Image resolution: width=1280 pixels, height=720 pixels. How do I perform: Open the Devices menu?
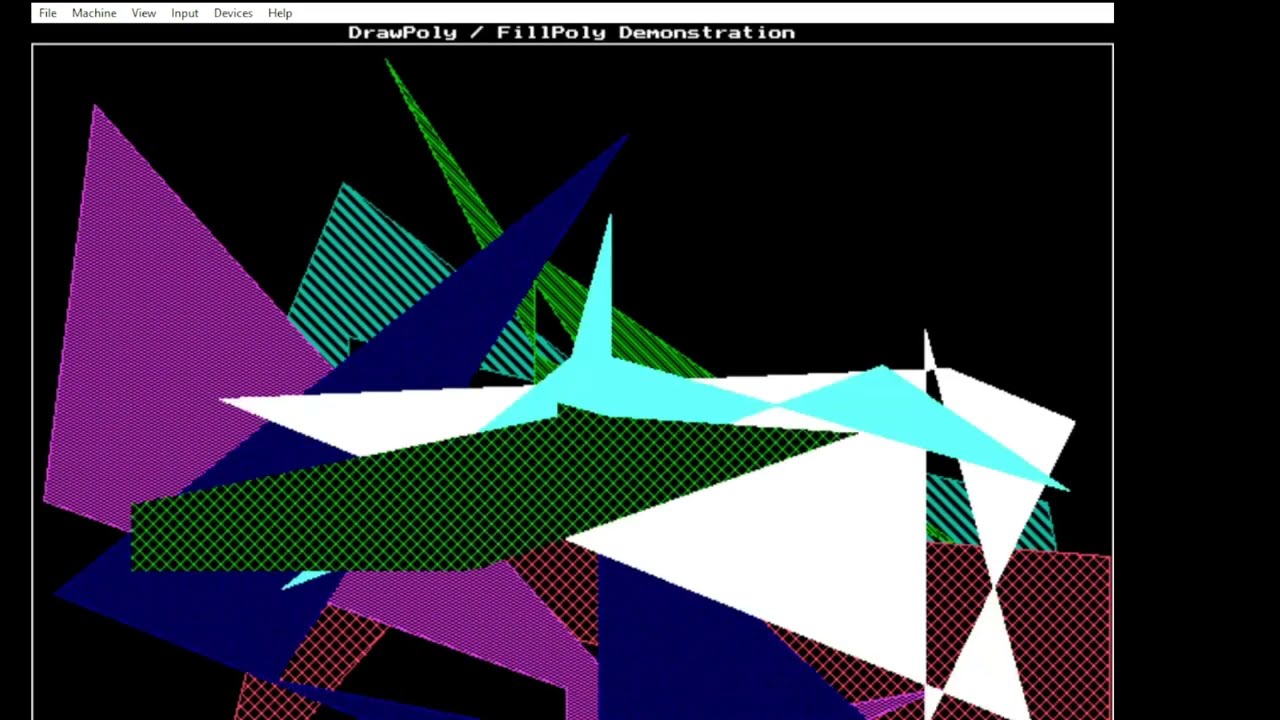coord(233,13)
